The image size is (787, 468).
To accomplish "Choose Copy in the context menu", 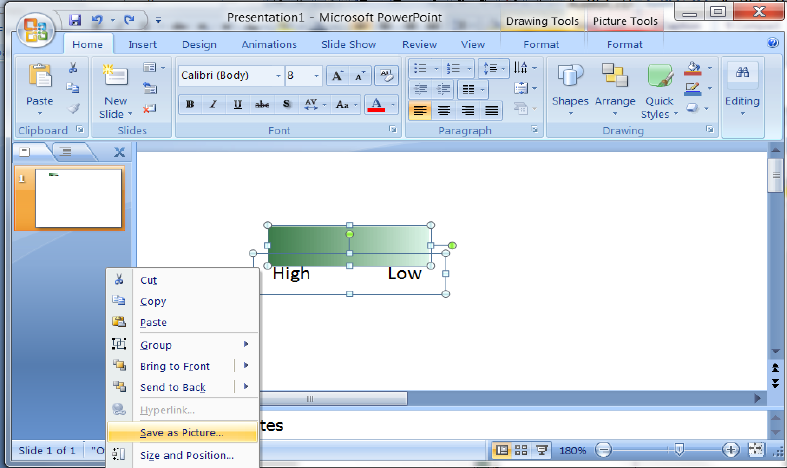I will 182,301.
